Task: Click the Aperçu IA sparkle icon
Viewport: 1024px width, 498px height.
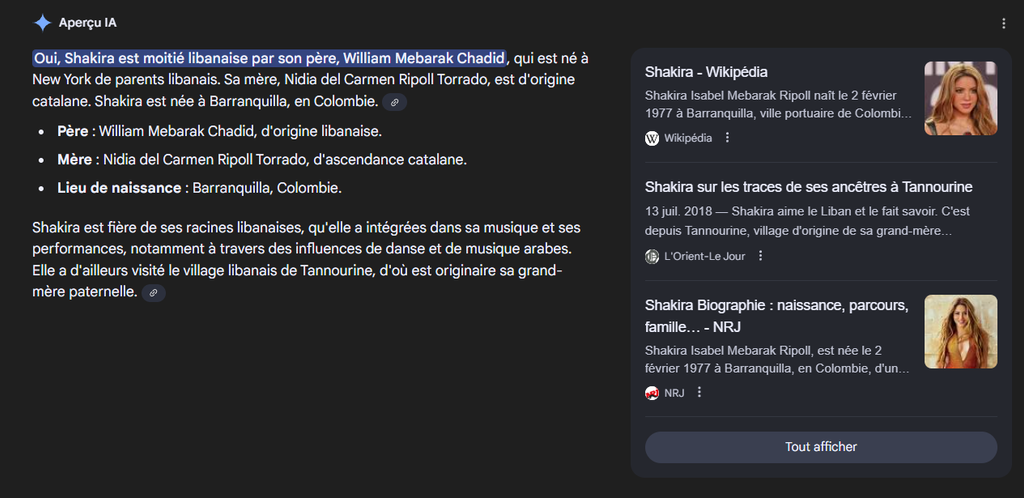Action: [43, 23]
